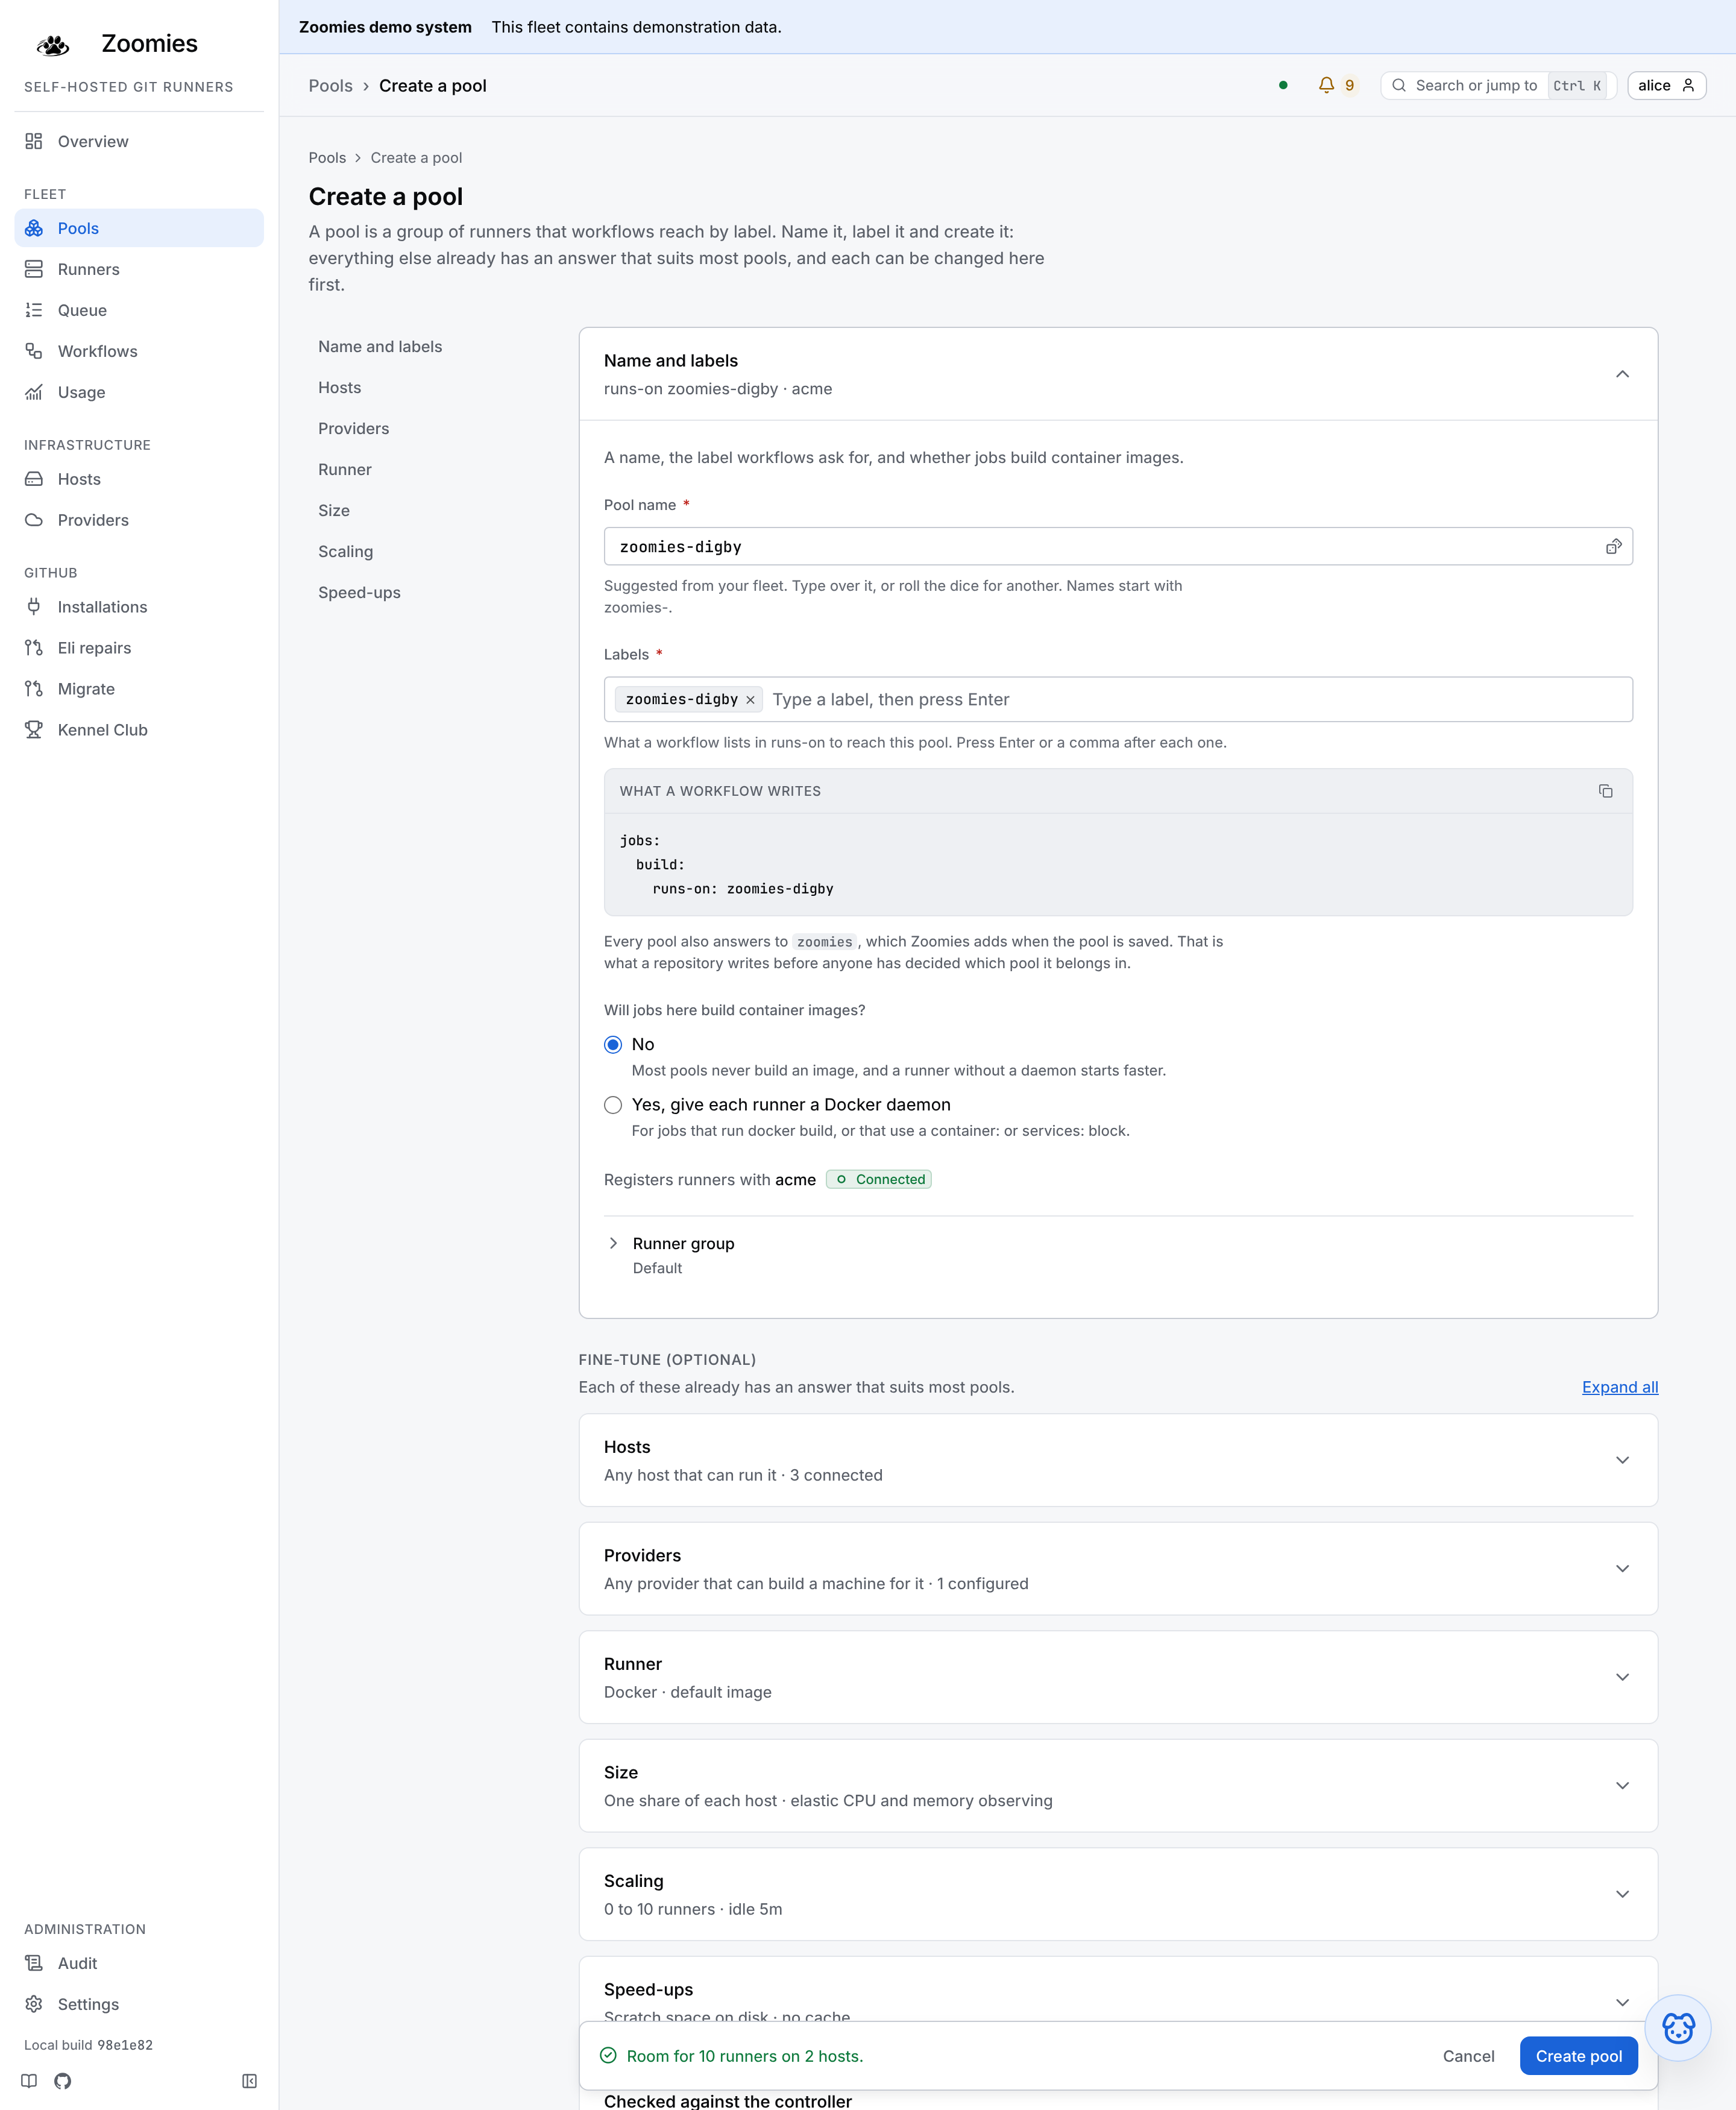Click the Expand all link

click(x=1620, y=1387)
